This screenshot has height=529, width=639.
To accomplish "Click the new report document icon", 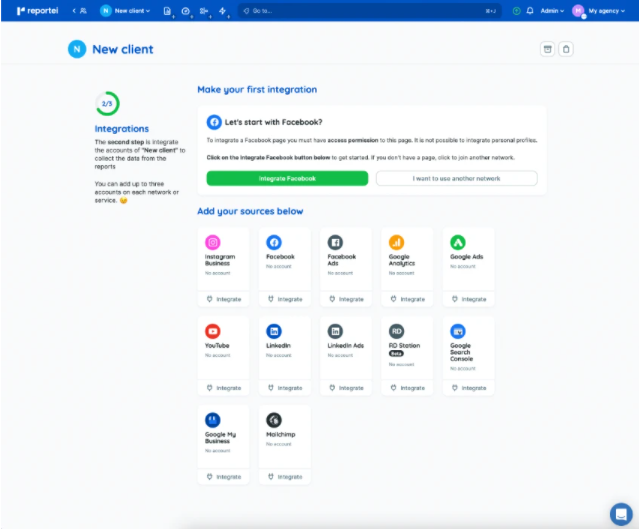I will pos(167,11).
